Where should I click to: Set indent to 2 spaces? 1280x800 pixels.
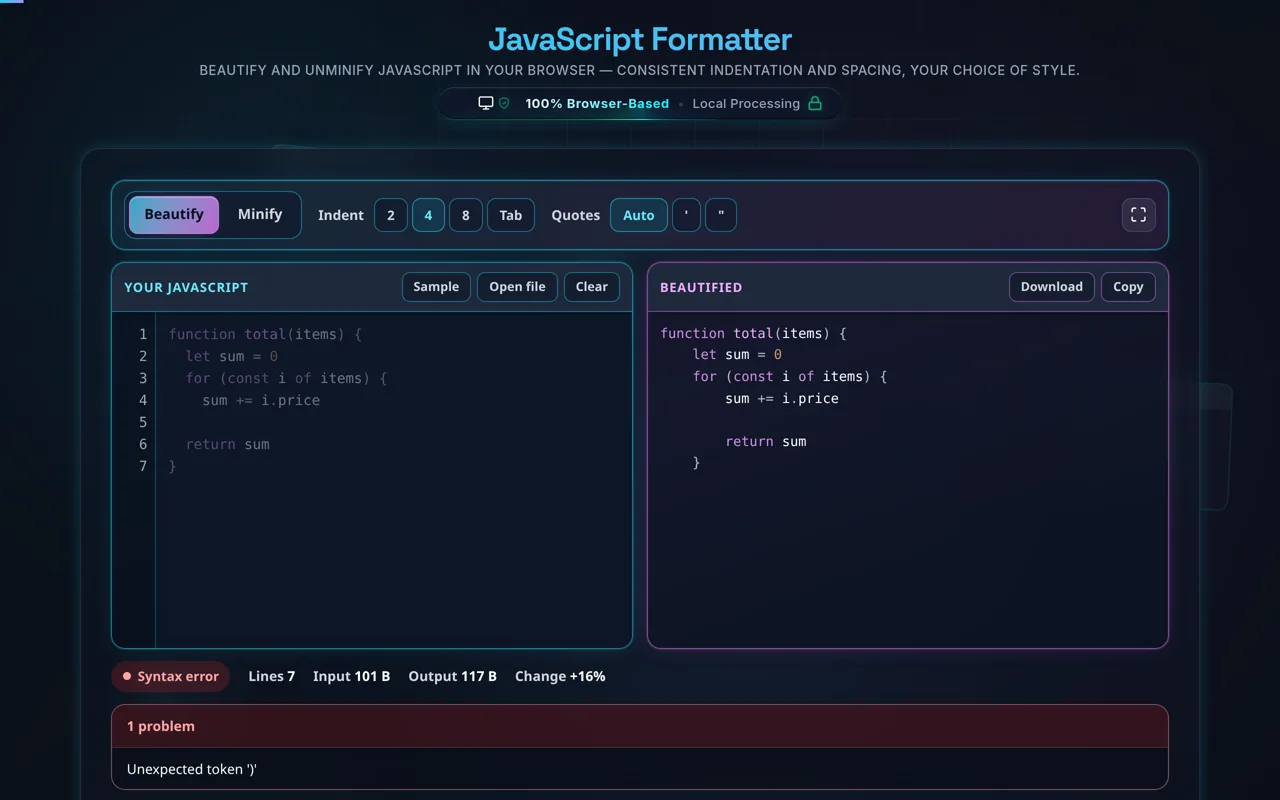391,215
